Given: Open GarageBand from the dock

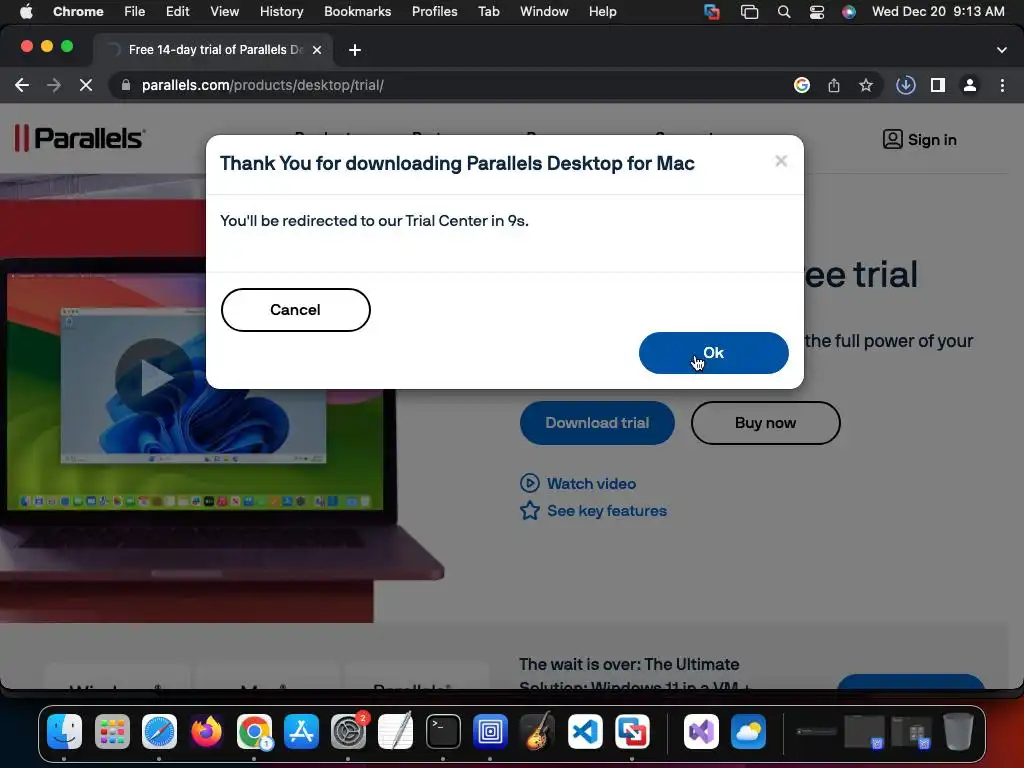Looking at the screenshot, I should tap(538, 731).
